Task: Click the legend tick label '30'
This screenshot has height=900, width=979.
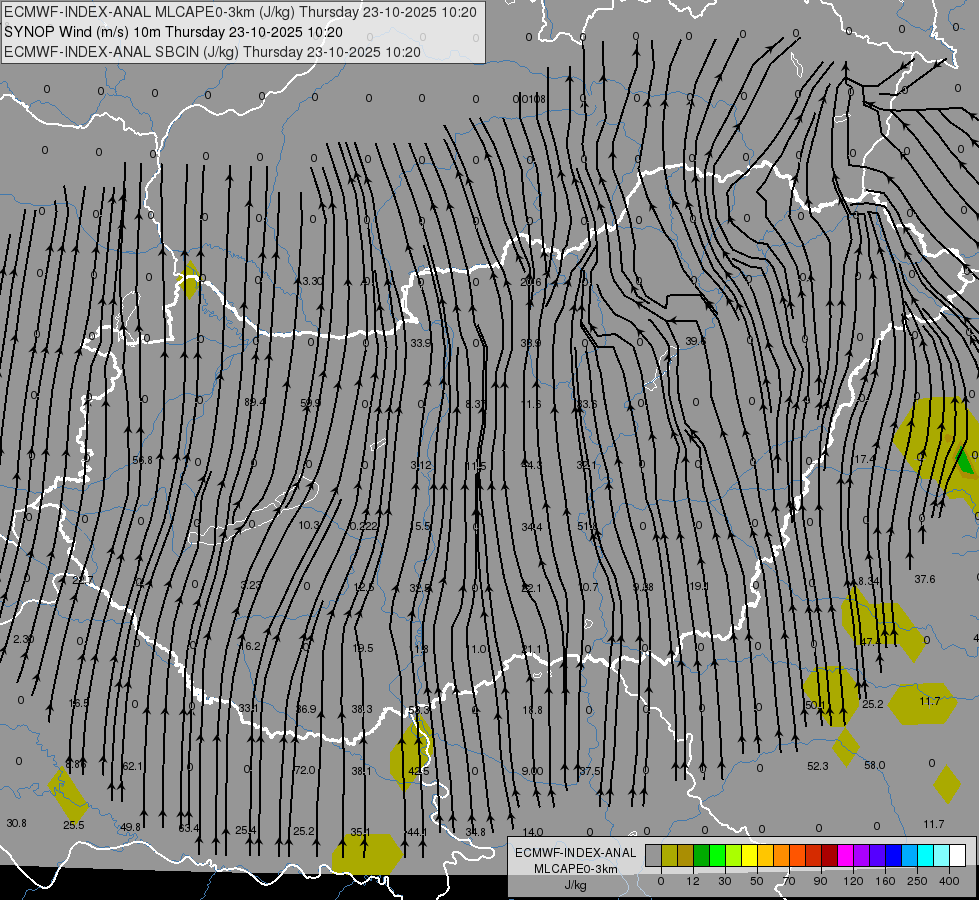Action: coord(725,881)
